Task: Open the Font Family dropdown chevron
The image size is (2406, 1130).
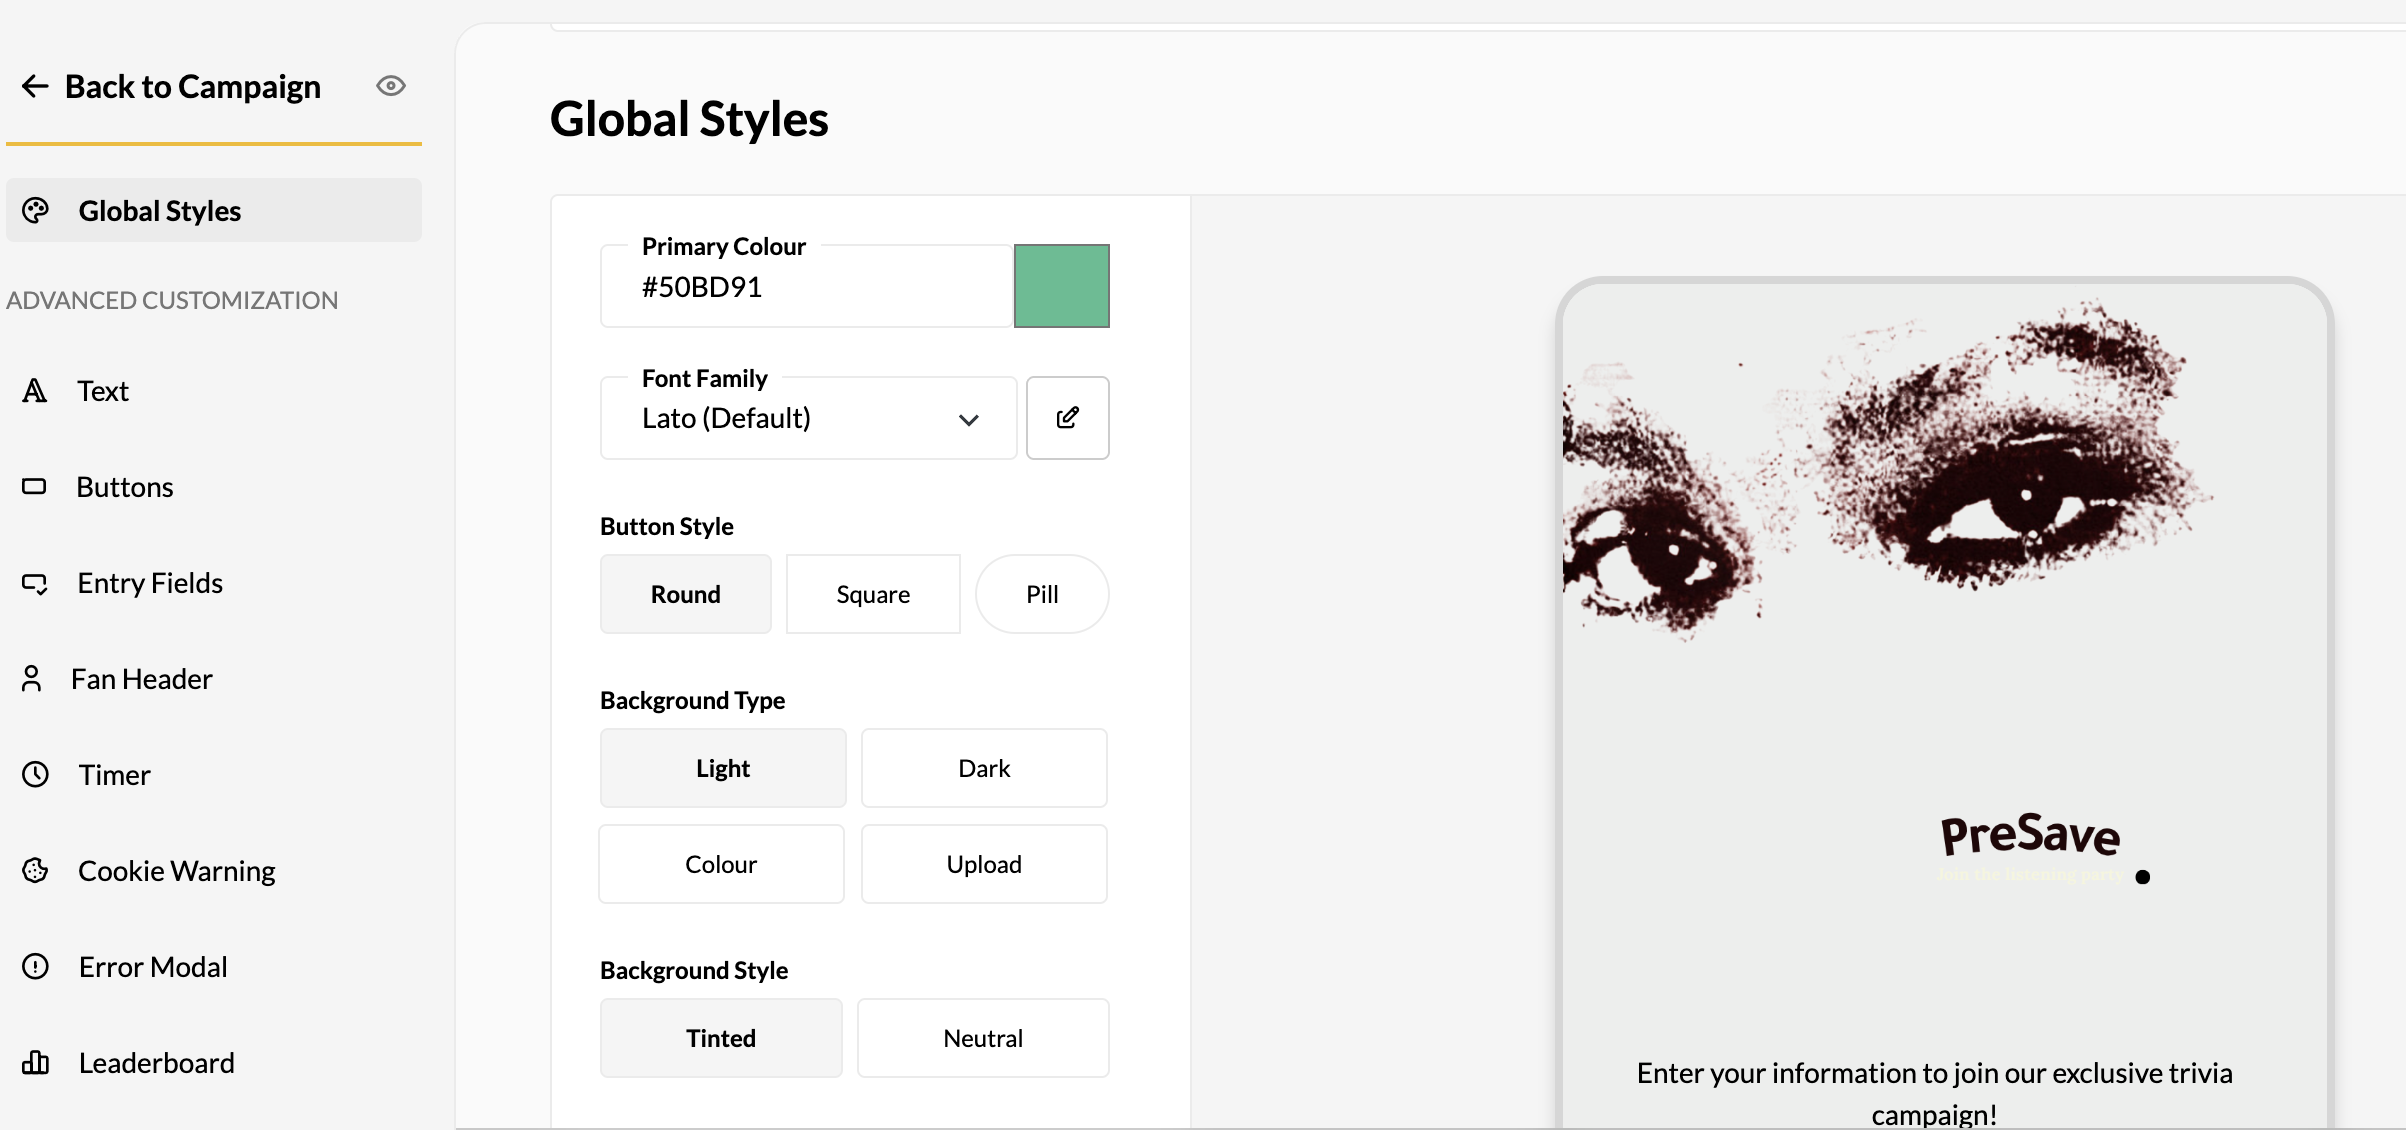Action: (x=968, y=420)
